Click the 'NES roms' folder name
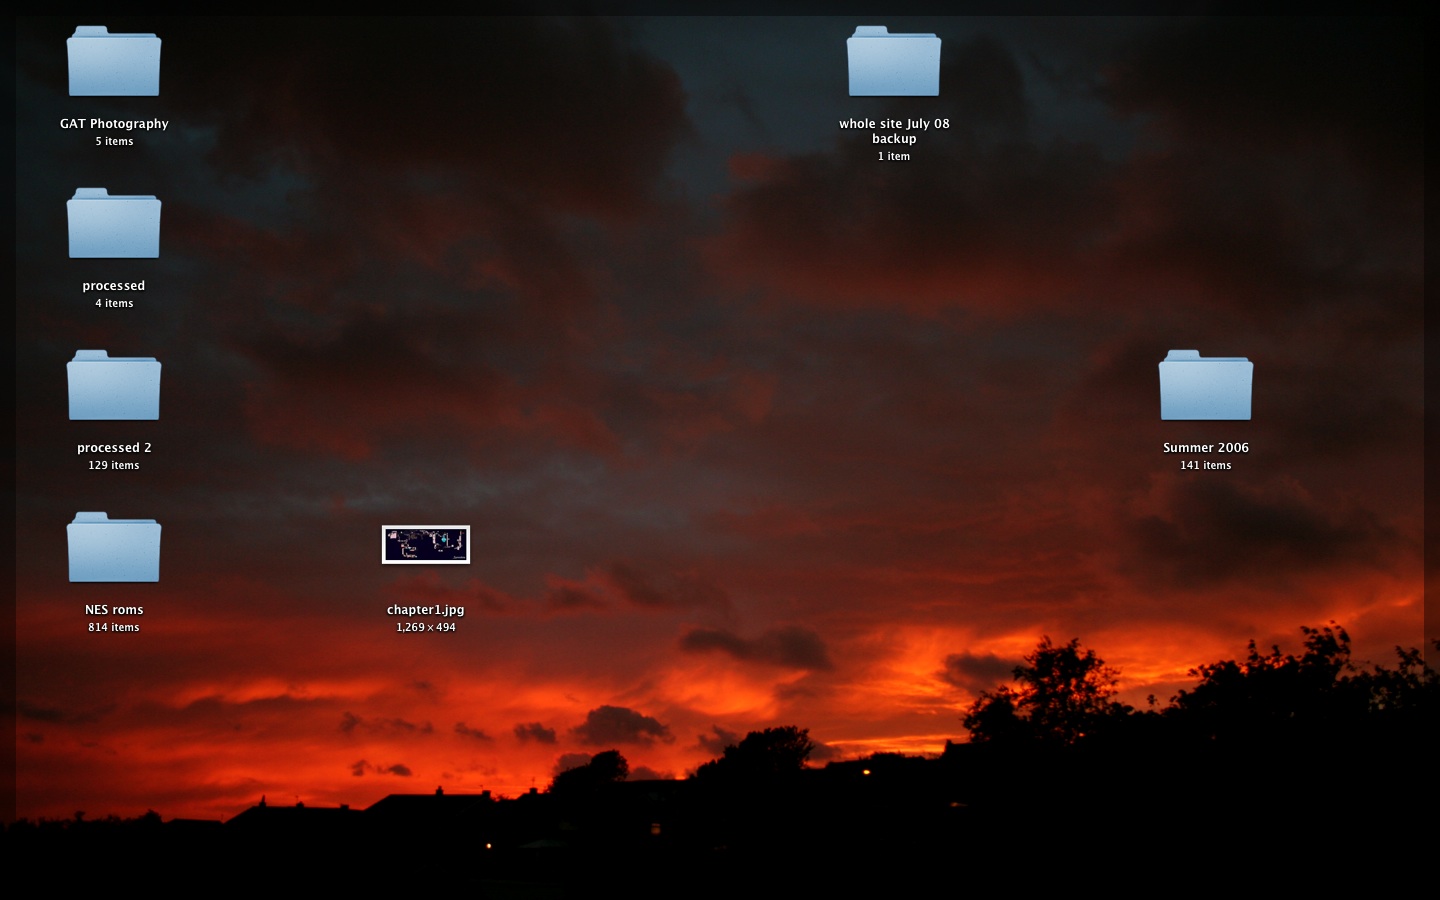 [x=114, y=610]
